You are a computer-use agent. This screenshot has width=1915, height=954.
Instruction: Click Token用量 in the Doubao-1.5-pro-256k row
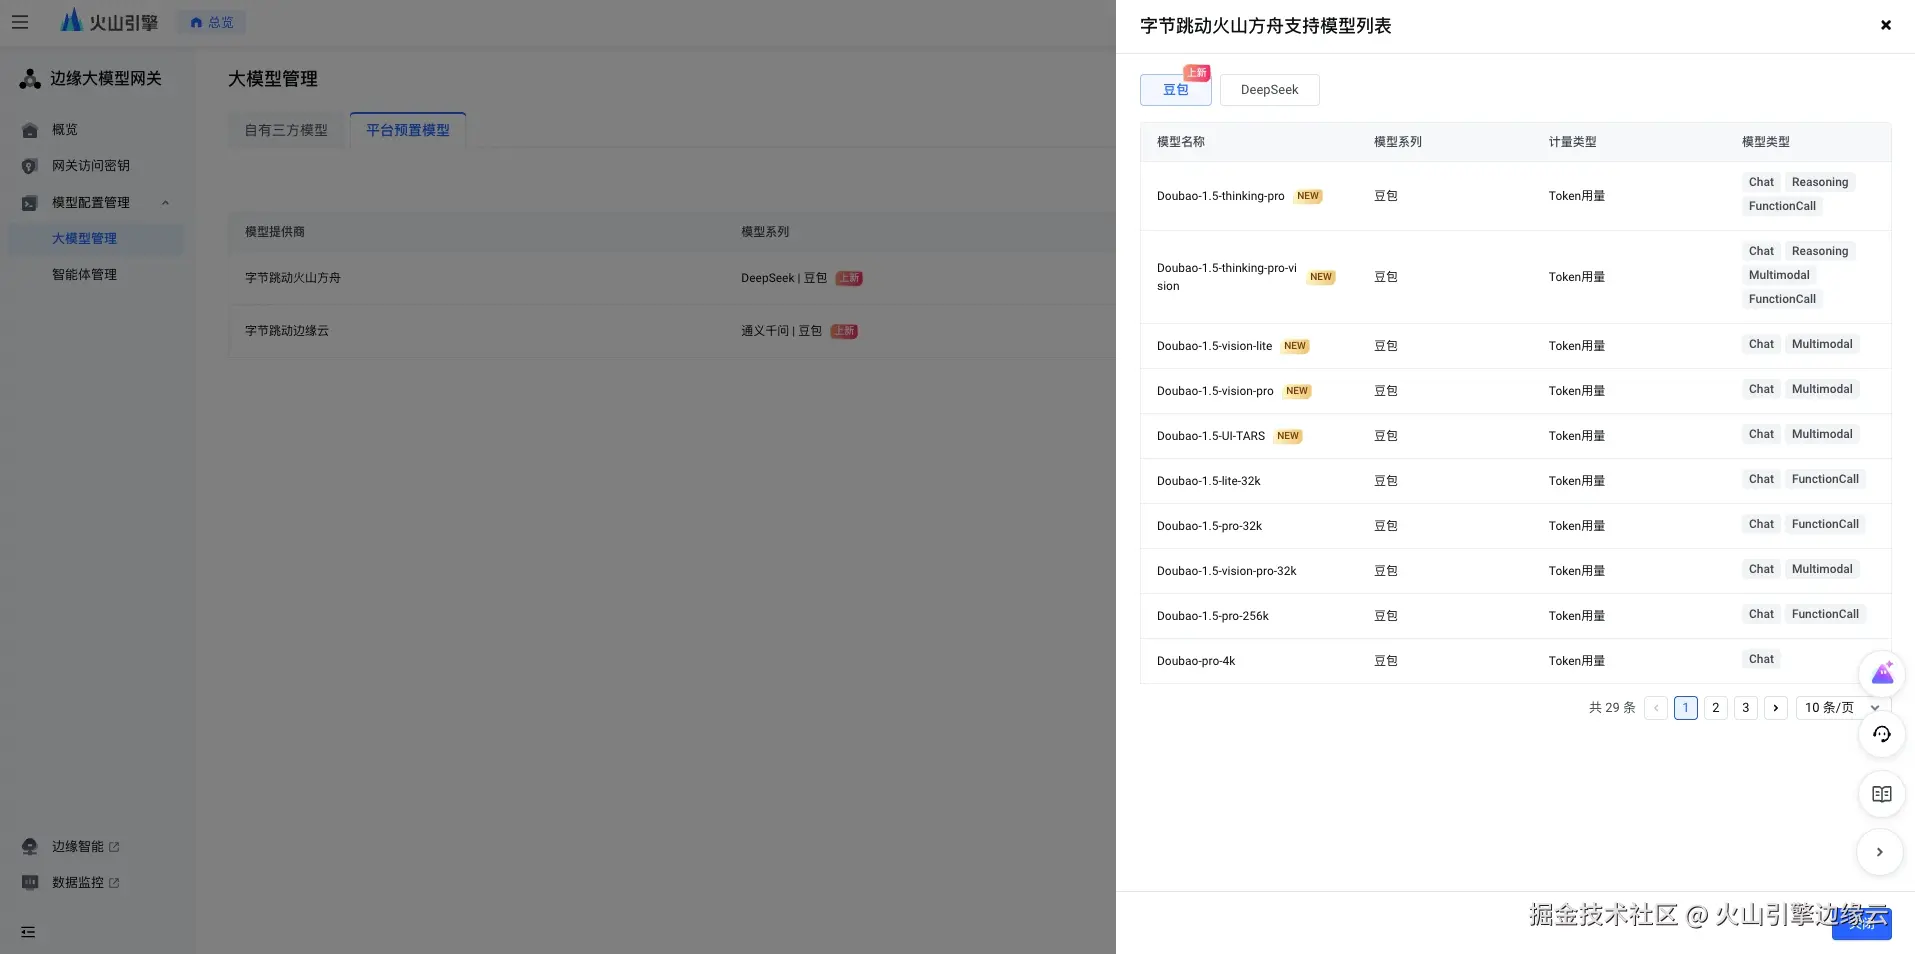[1577, 616]
